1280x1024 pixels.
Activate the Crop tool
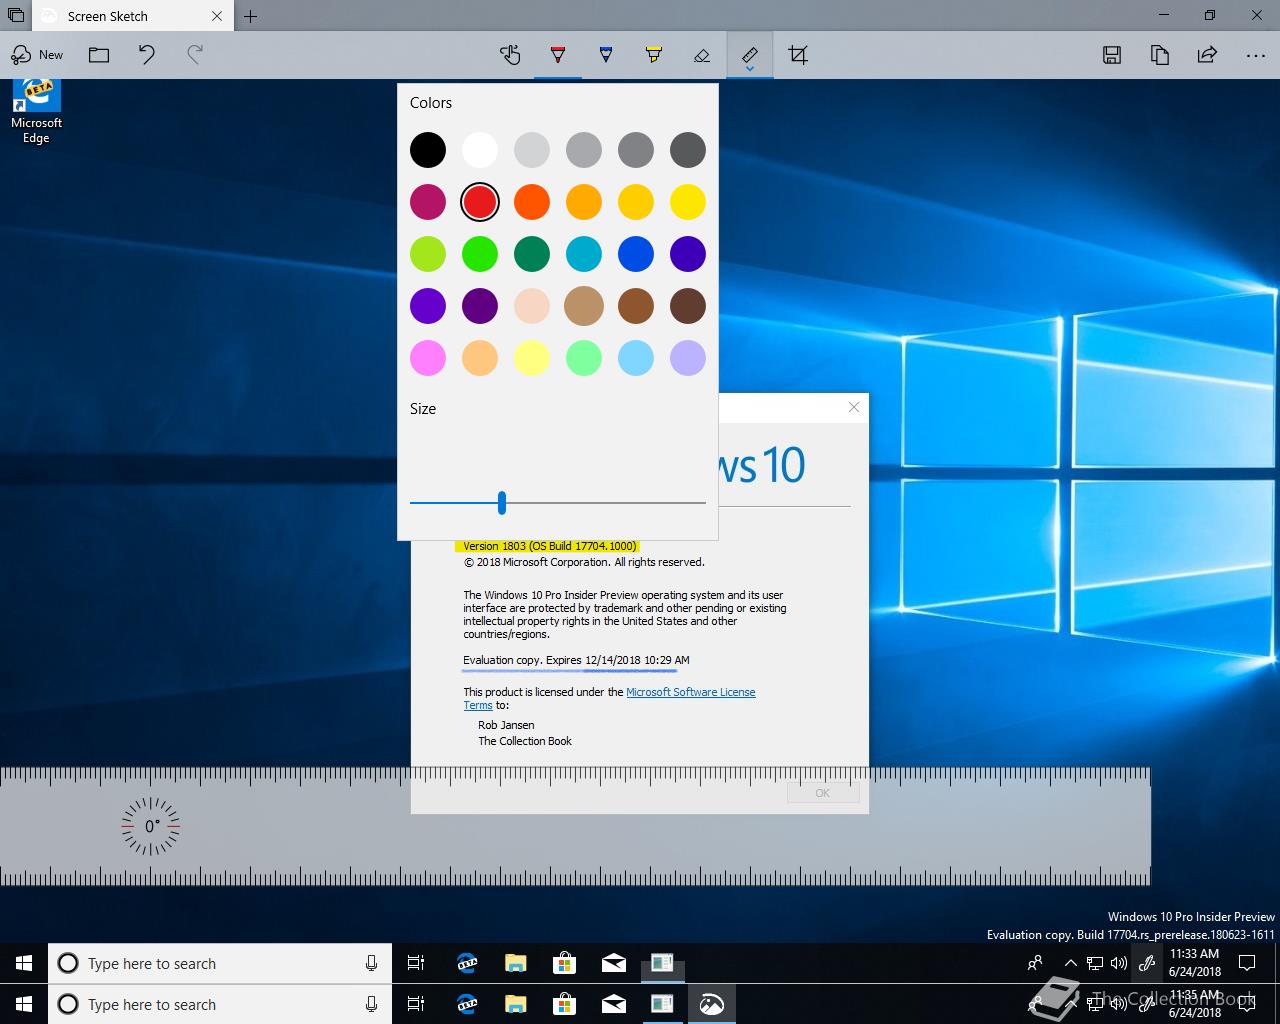[798, 55]
